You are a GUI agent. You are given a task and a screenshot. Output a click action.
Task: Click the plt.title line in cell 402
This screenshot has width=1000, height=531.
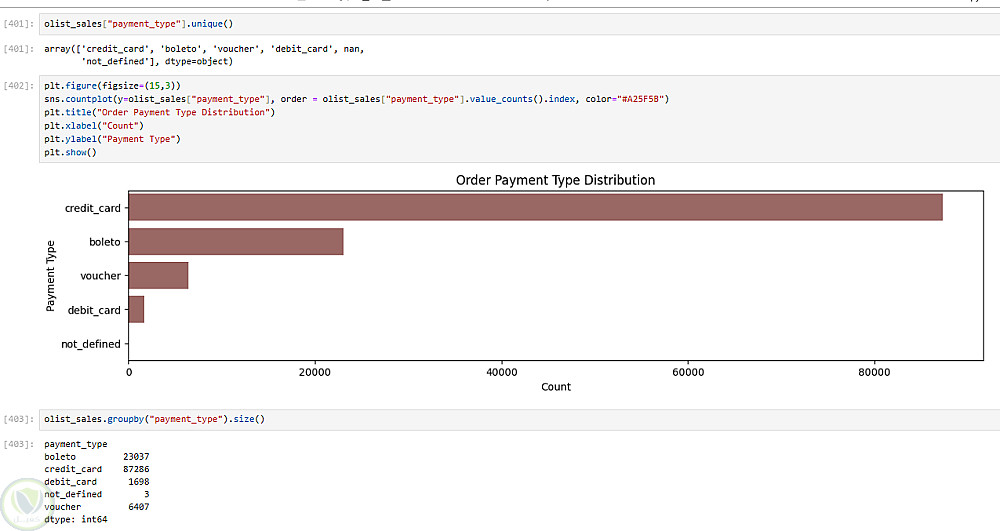click(x=159, y=112)
